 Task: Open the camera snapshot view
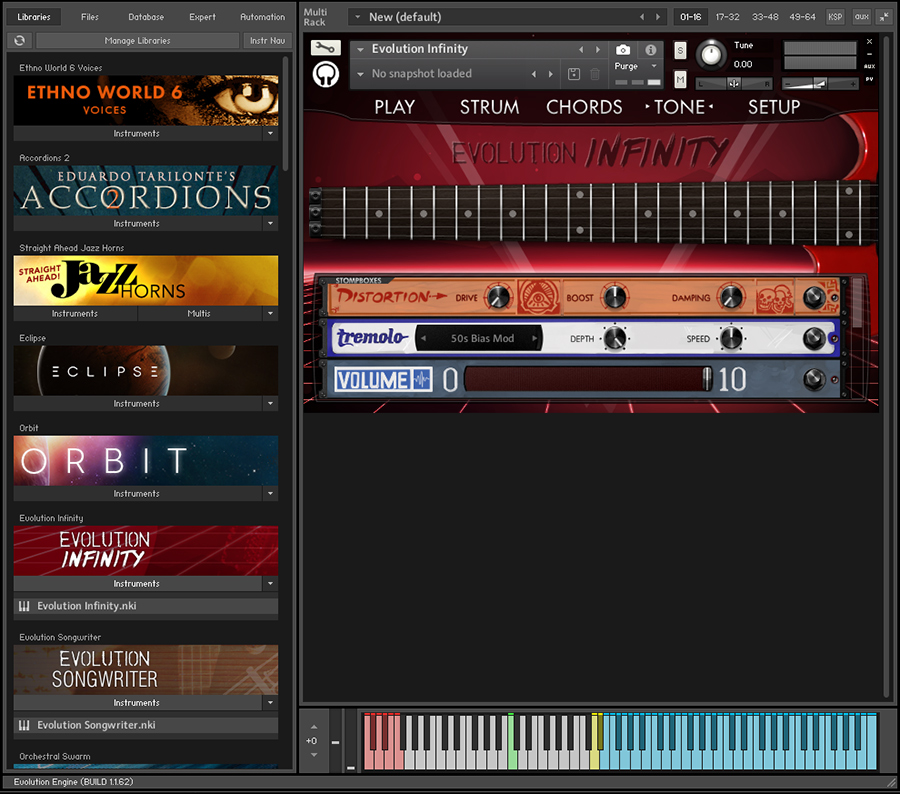[x=623, y=49]
